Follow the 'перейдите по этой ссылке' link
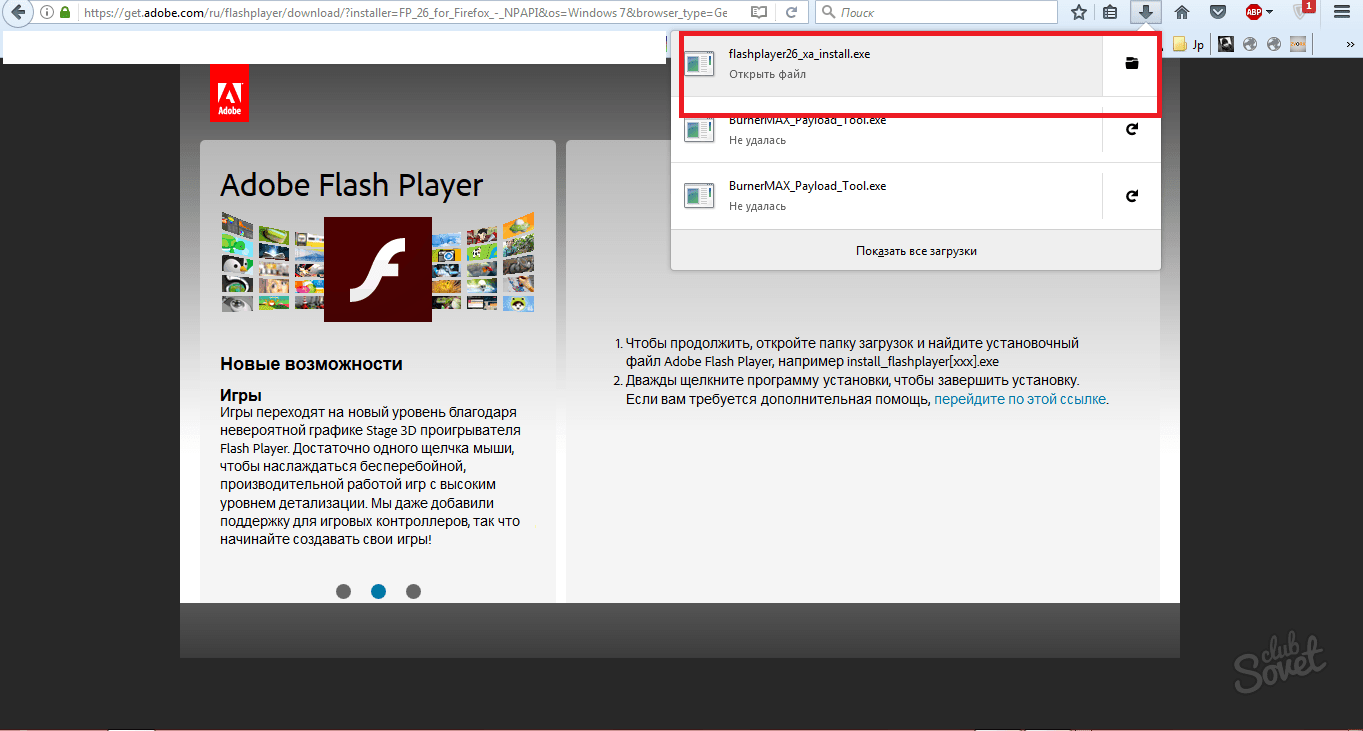Screen dimensions: 1363x731 tap(1020, 399)
